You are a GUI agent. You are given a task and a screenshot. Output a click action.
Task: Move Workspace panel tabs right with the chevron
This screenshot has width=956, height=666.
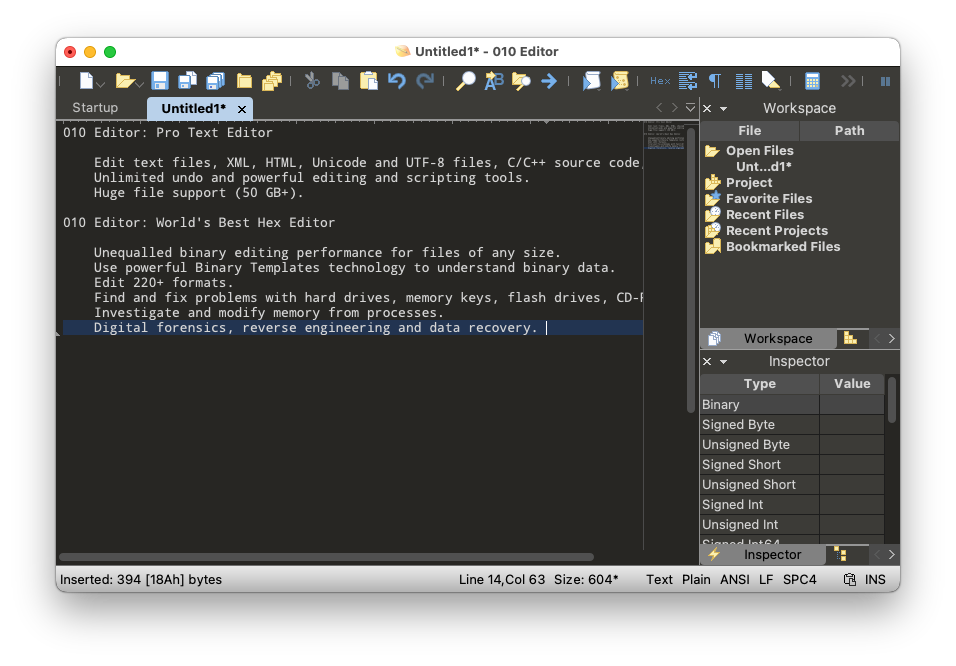pyautogui.click(x=891, y=338)
